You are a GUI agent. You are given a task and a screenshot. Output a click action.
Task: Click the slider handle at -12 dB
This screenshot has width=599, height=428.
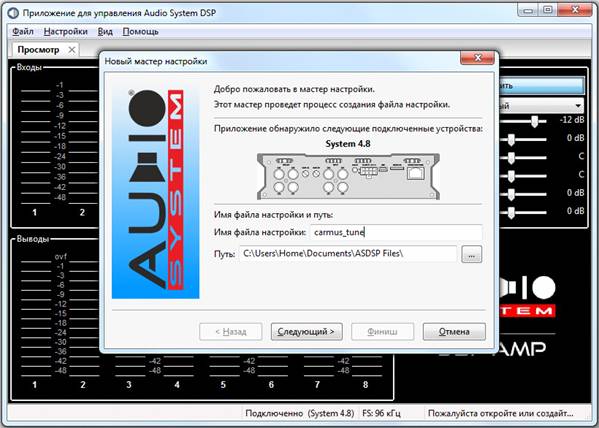coord(534,121)
